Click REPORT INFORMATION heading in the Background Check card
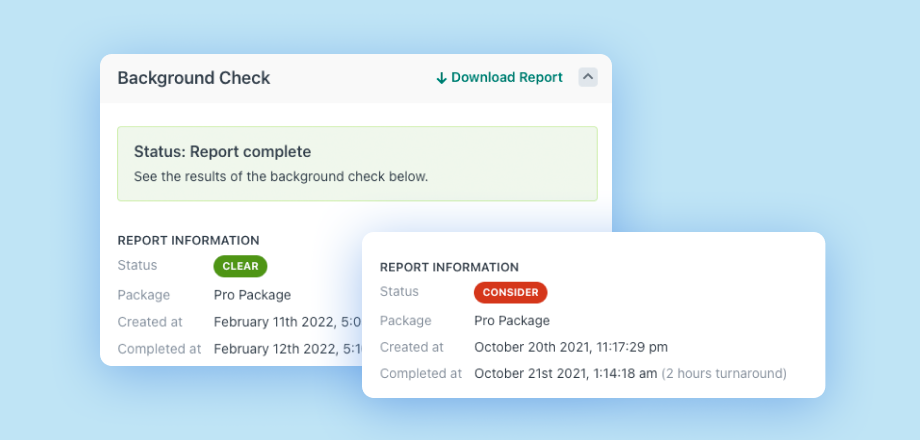The height and width of the screenshot is (440, 920). tap(188, 241)
